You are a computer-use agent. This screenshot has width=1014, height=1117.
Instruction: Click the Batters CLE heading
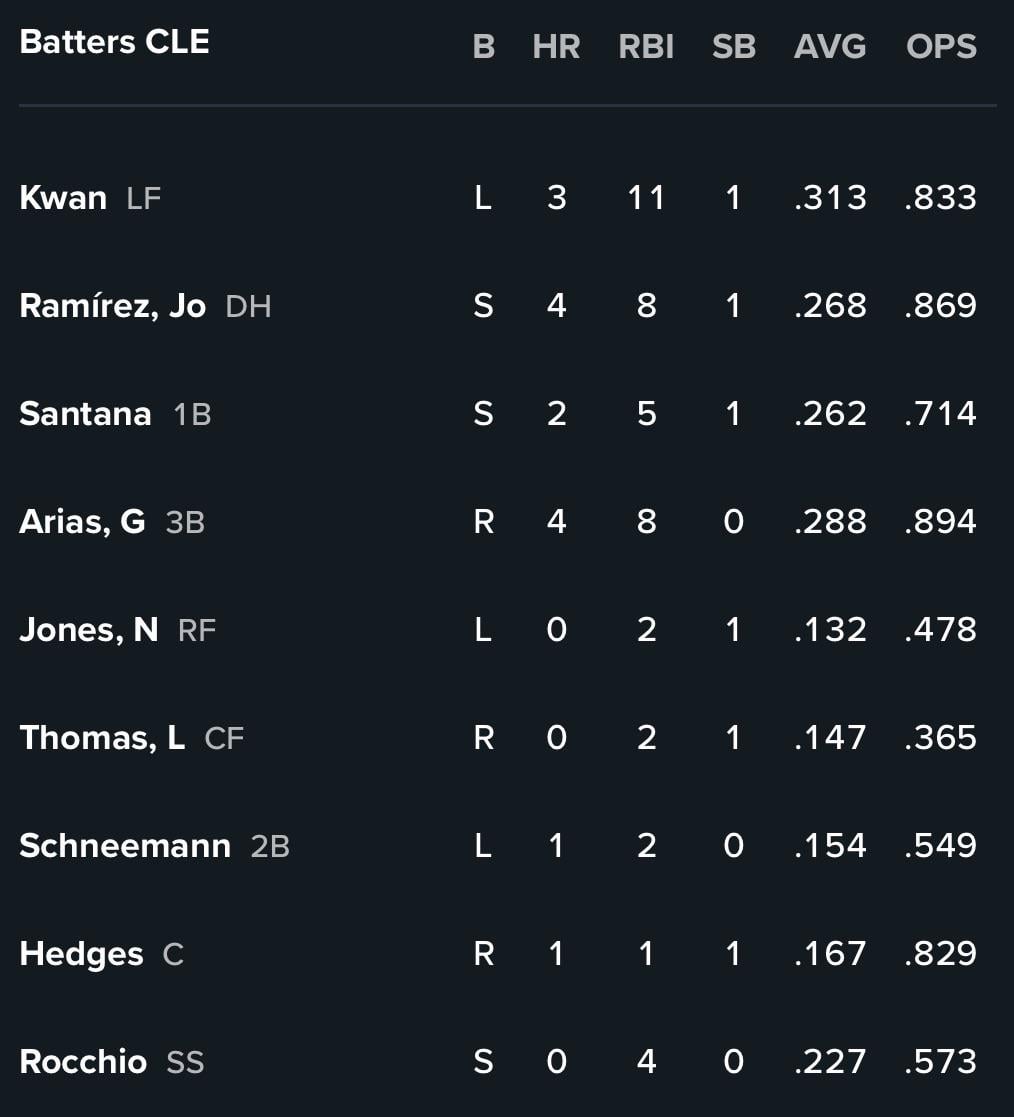[114, 42]
